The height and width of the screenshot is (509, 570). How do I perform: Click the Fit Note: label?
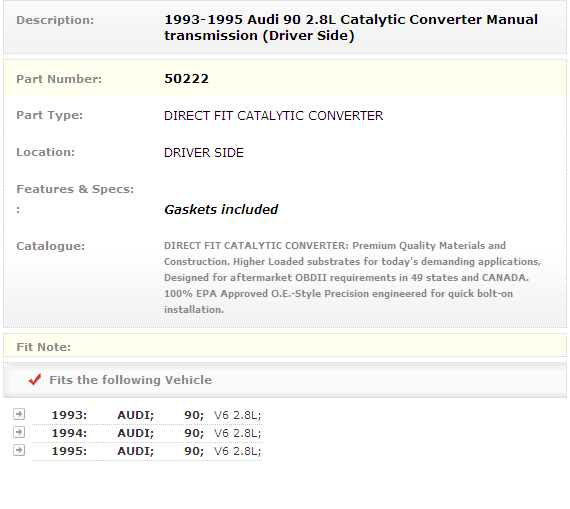click(x=44, y=347)
